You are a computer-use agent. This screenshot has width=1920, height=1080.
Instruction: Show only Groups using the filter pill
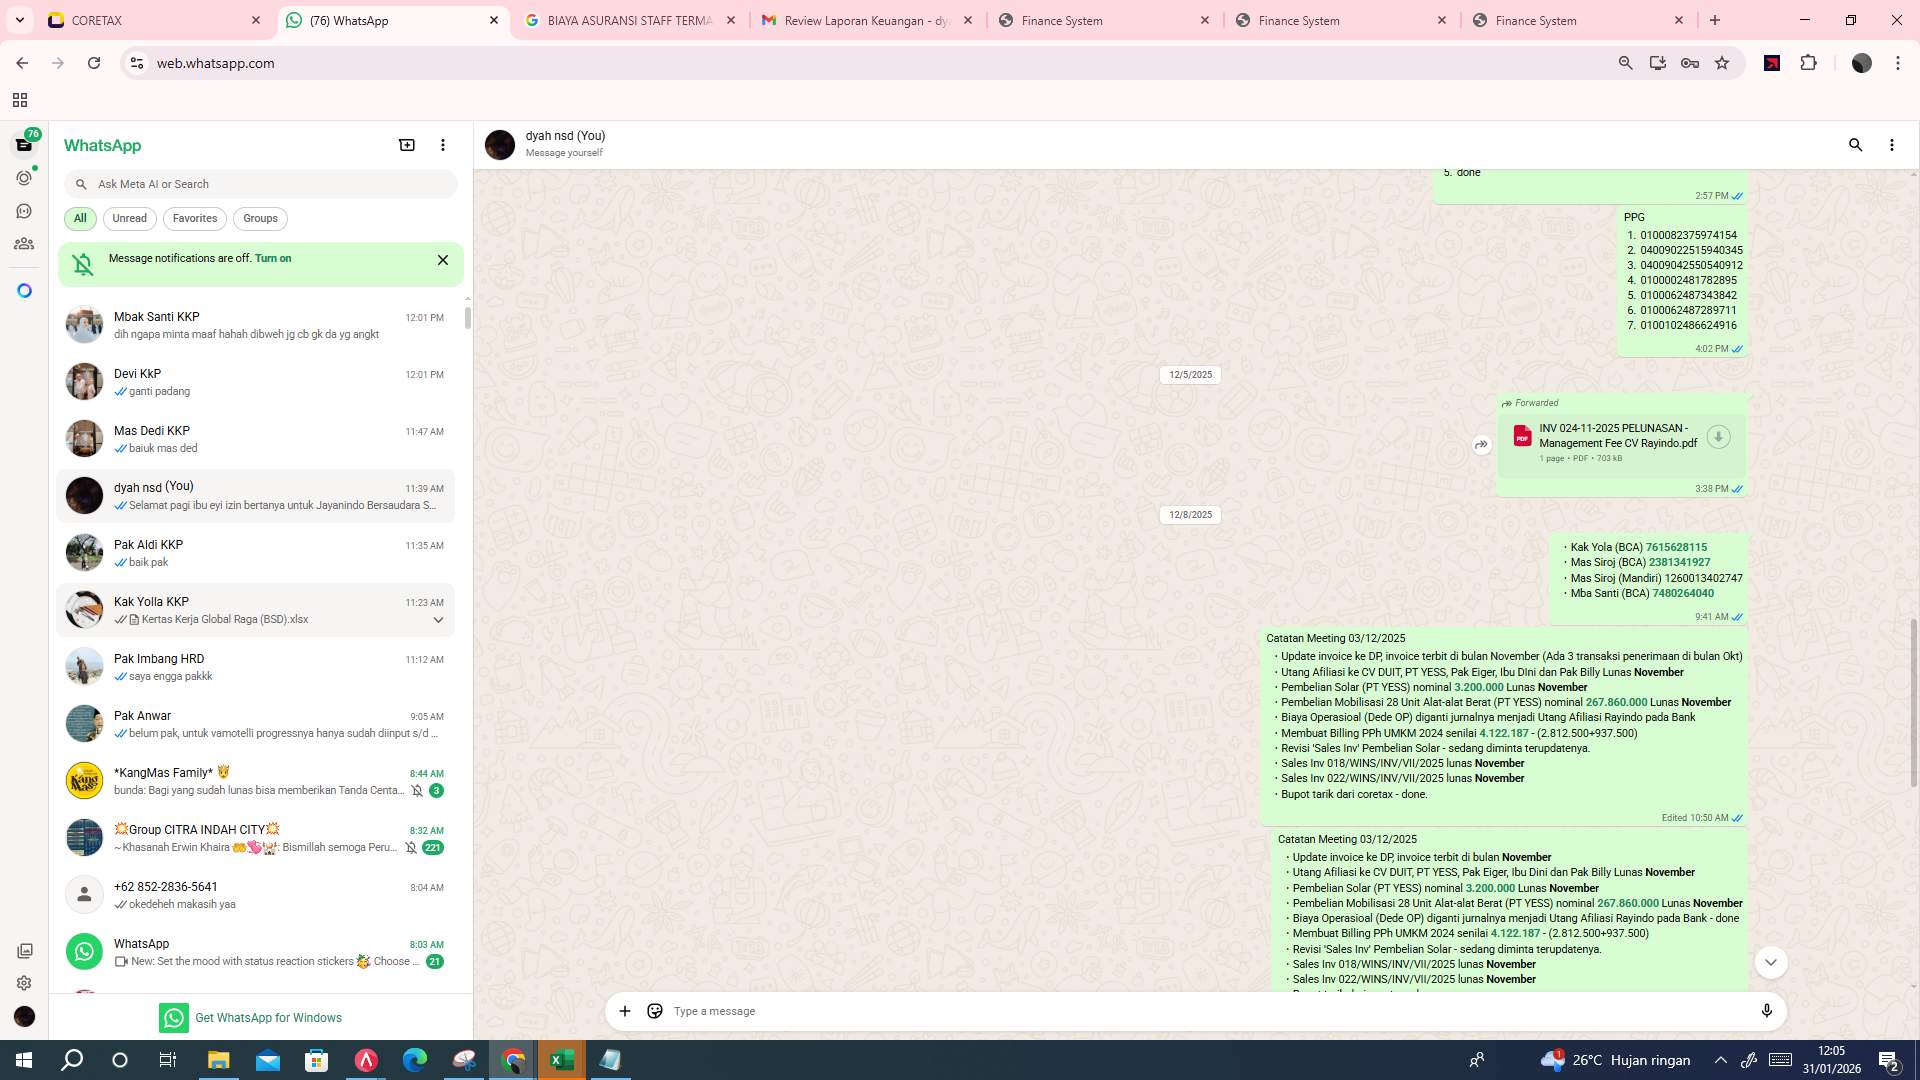pos(260,218)
